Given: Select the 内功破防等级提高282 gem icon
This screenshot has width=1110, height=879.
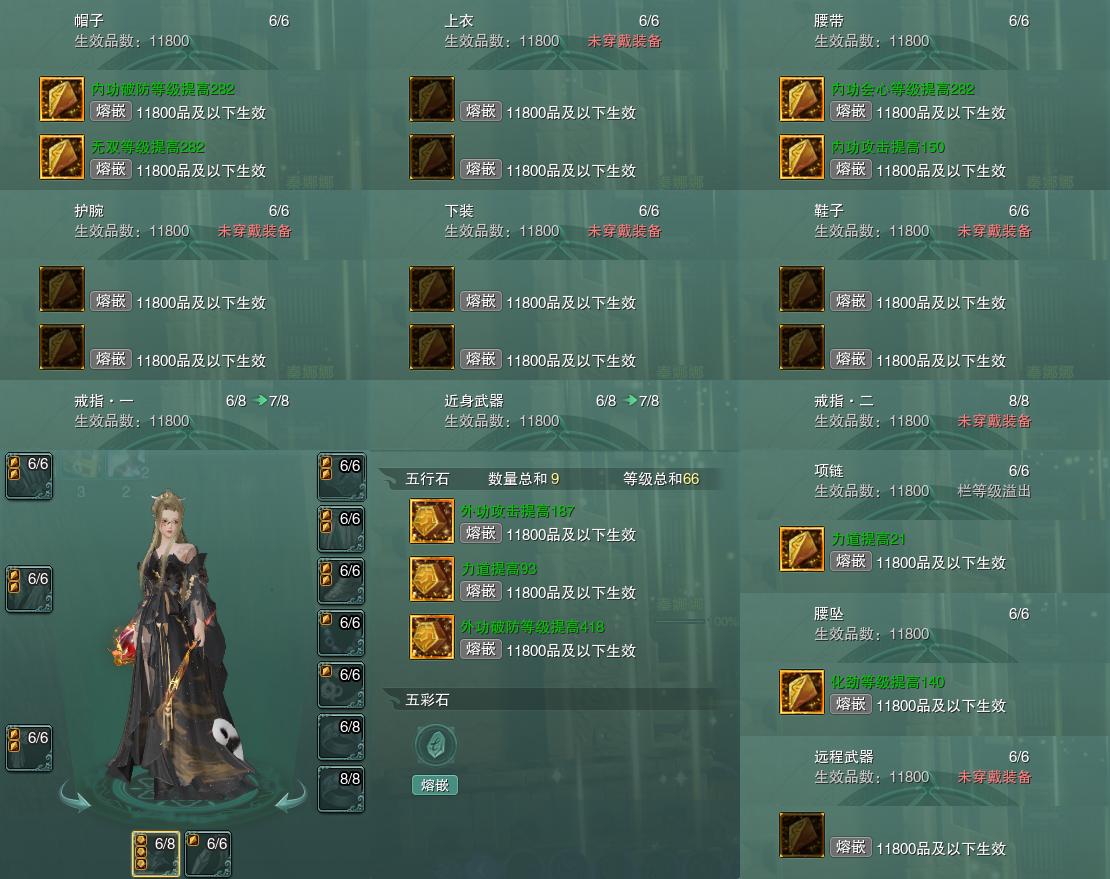Looking at the screenshot, I should [62, 99].
